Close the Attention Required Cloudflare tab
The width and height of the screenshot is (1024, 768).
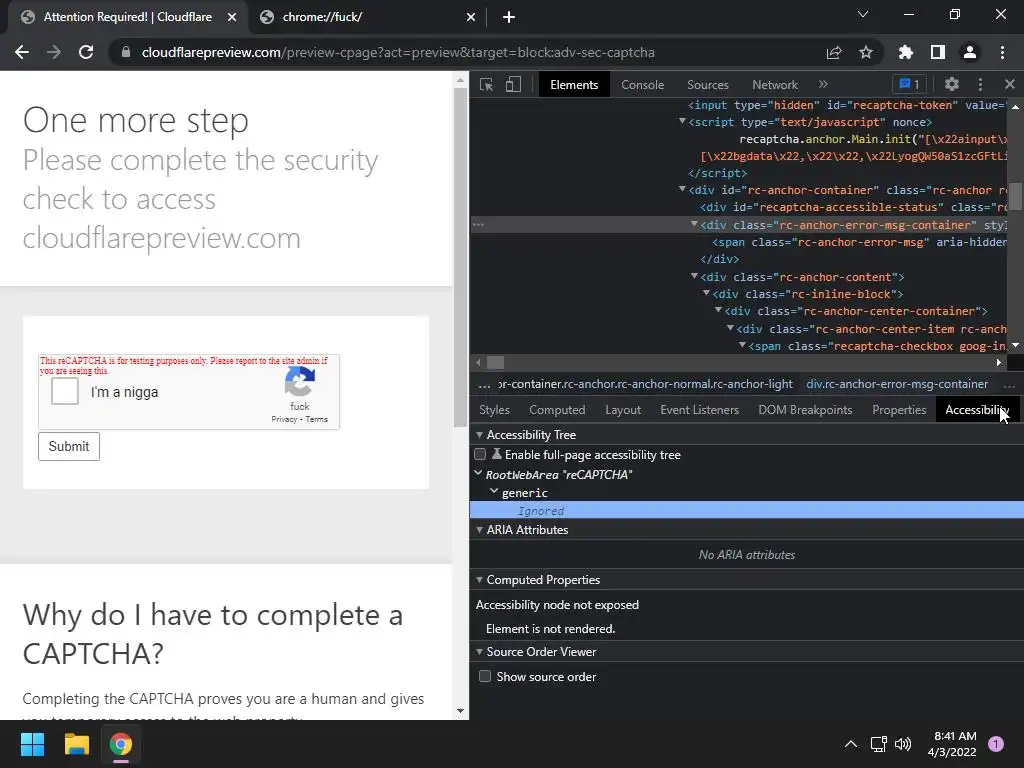pos(232,17)
